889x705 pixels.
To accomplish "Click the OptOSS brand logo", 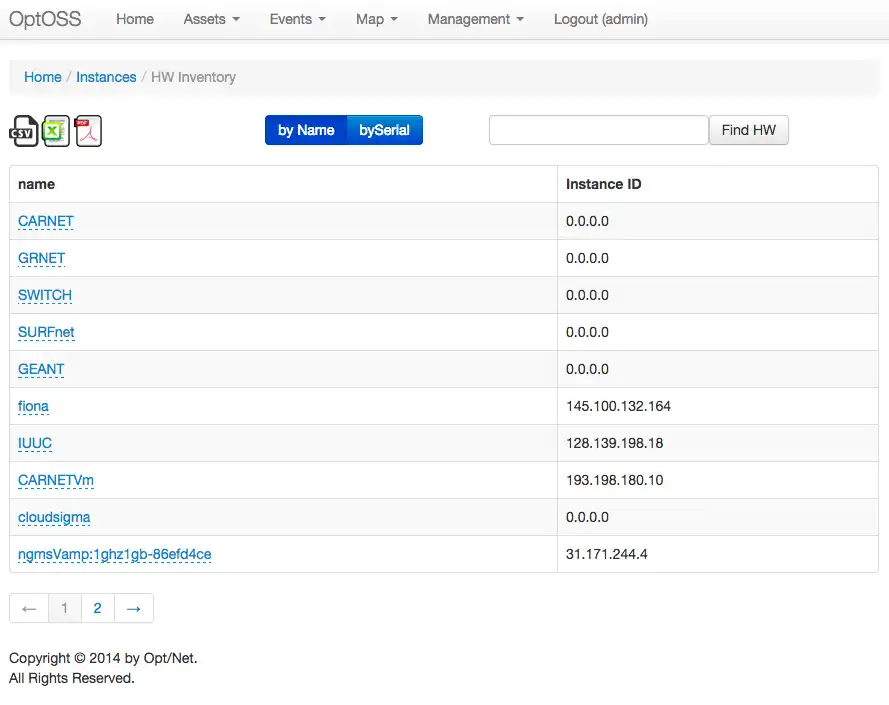I will pyautogui.click(x=45, y=19).
